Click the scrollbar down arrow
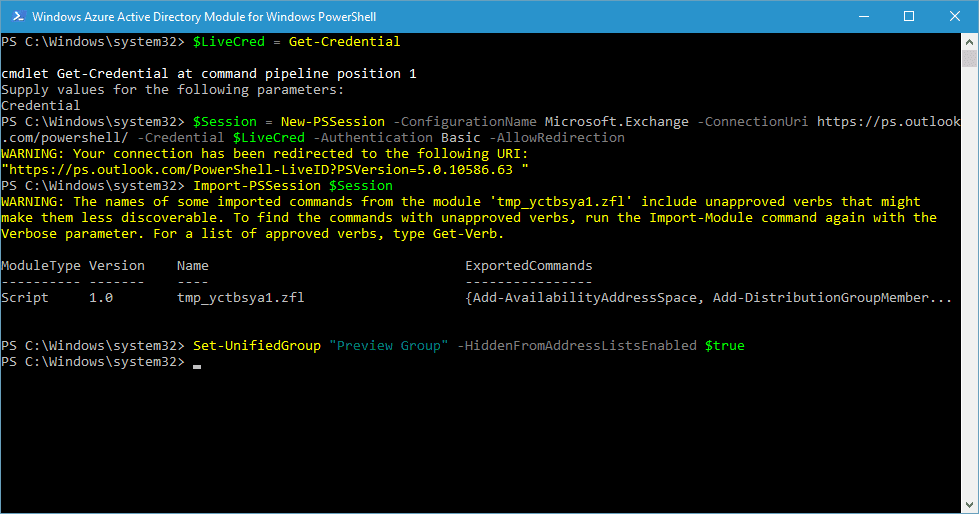979x514 pixels. [x=969, y=505]
